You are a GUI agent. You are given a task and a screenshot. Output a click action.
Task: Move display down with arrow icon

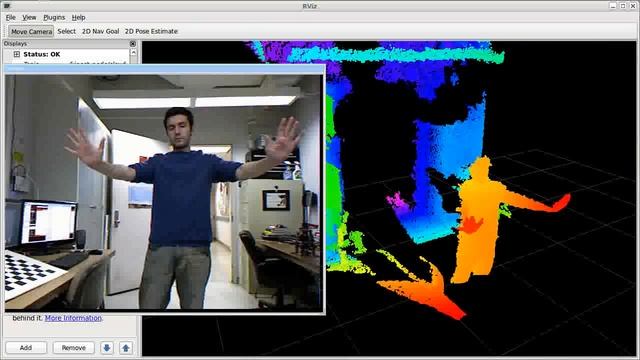pos(107,348)
